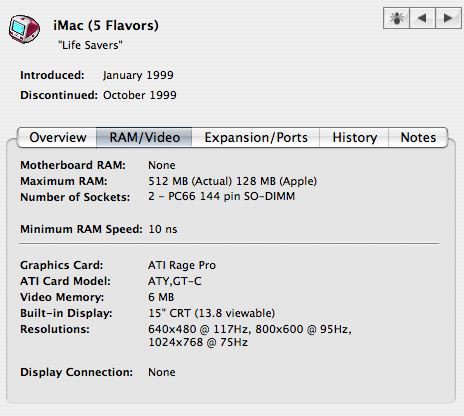Select the 1024x768 @ 75Hz resolution line
Viewport: 464px width, 416px height.
(x=198, y=342)
